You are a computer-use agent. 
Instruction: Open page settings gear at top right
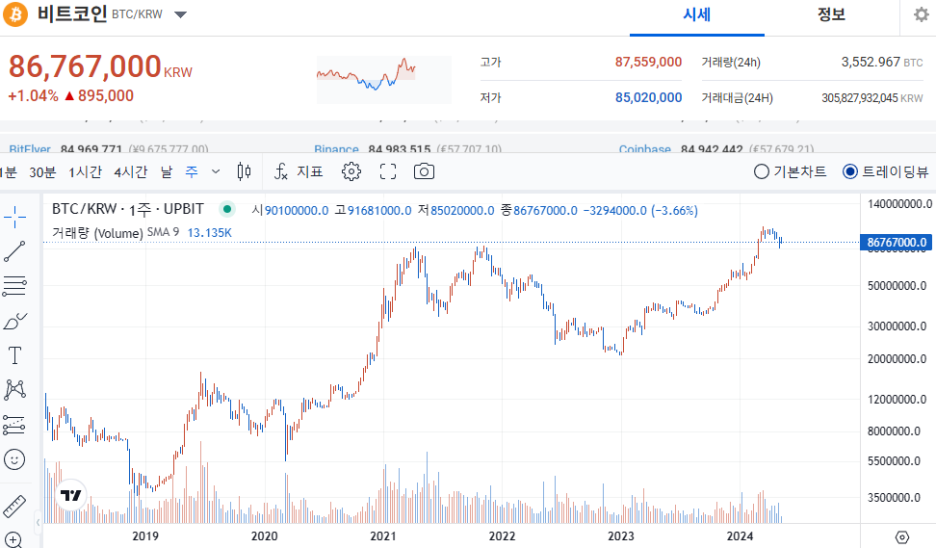click(x=922, y=14)
